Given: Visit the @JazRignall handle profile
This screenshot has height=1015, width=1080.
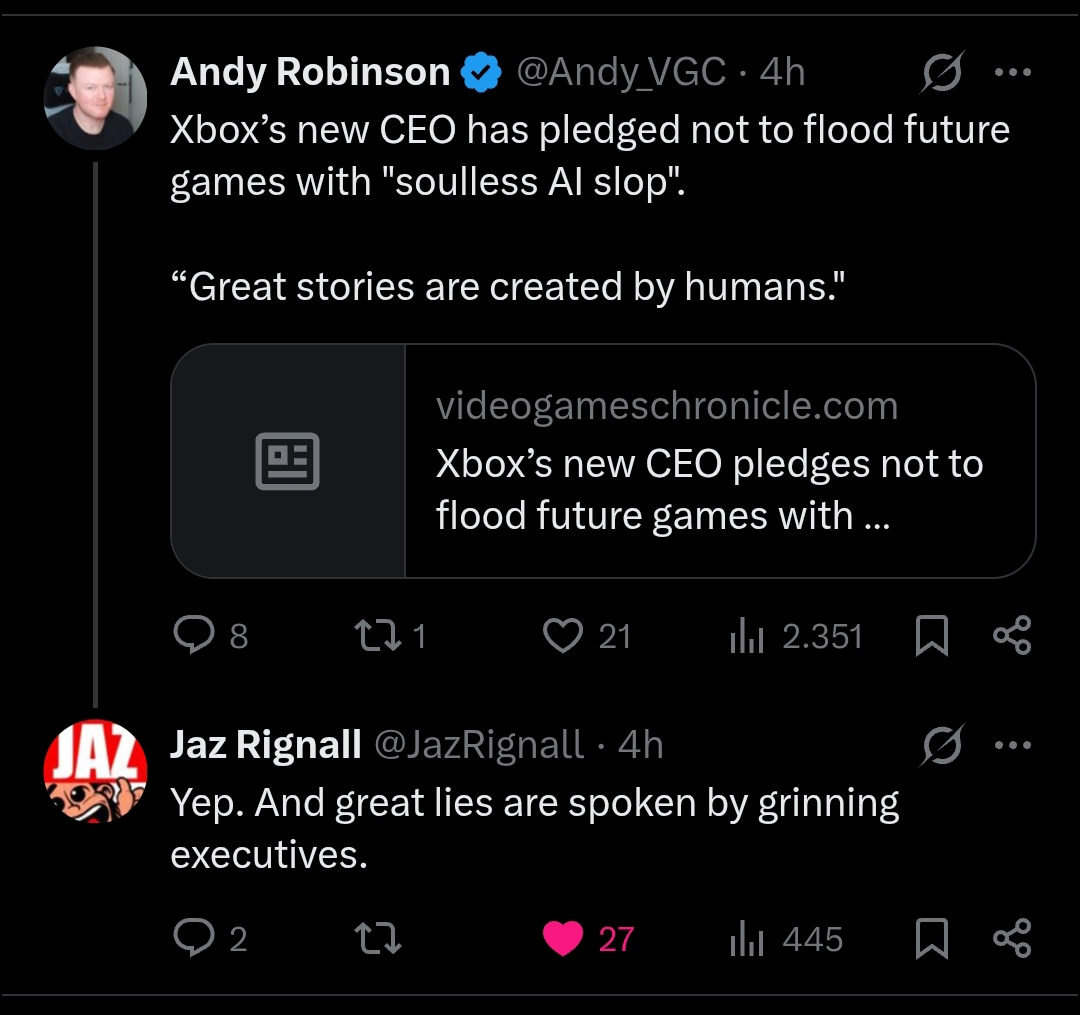Looking at the screenshot, I should 478,745.
